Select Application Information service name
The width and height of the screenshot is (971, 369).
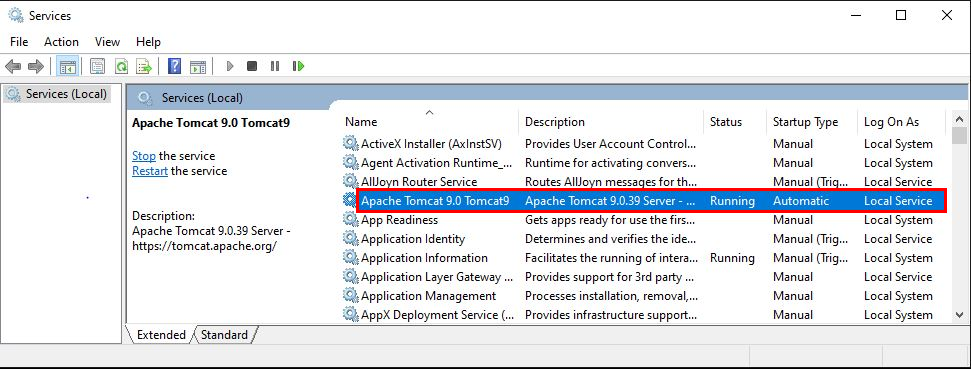click(424, 258)
